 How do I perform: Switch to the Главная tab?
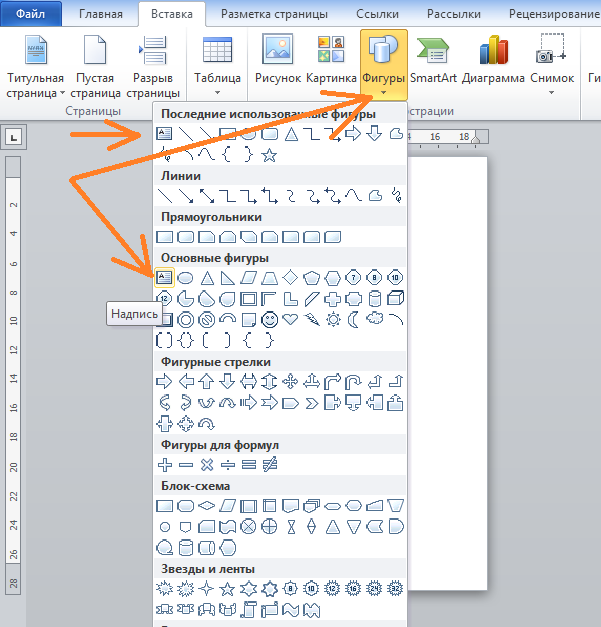tap(101, 14)
